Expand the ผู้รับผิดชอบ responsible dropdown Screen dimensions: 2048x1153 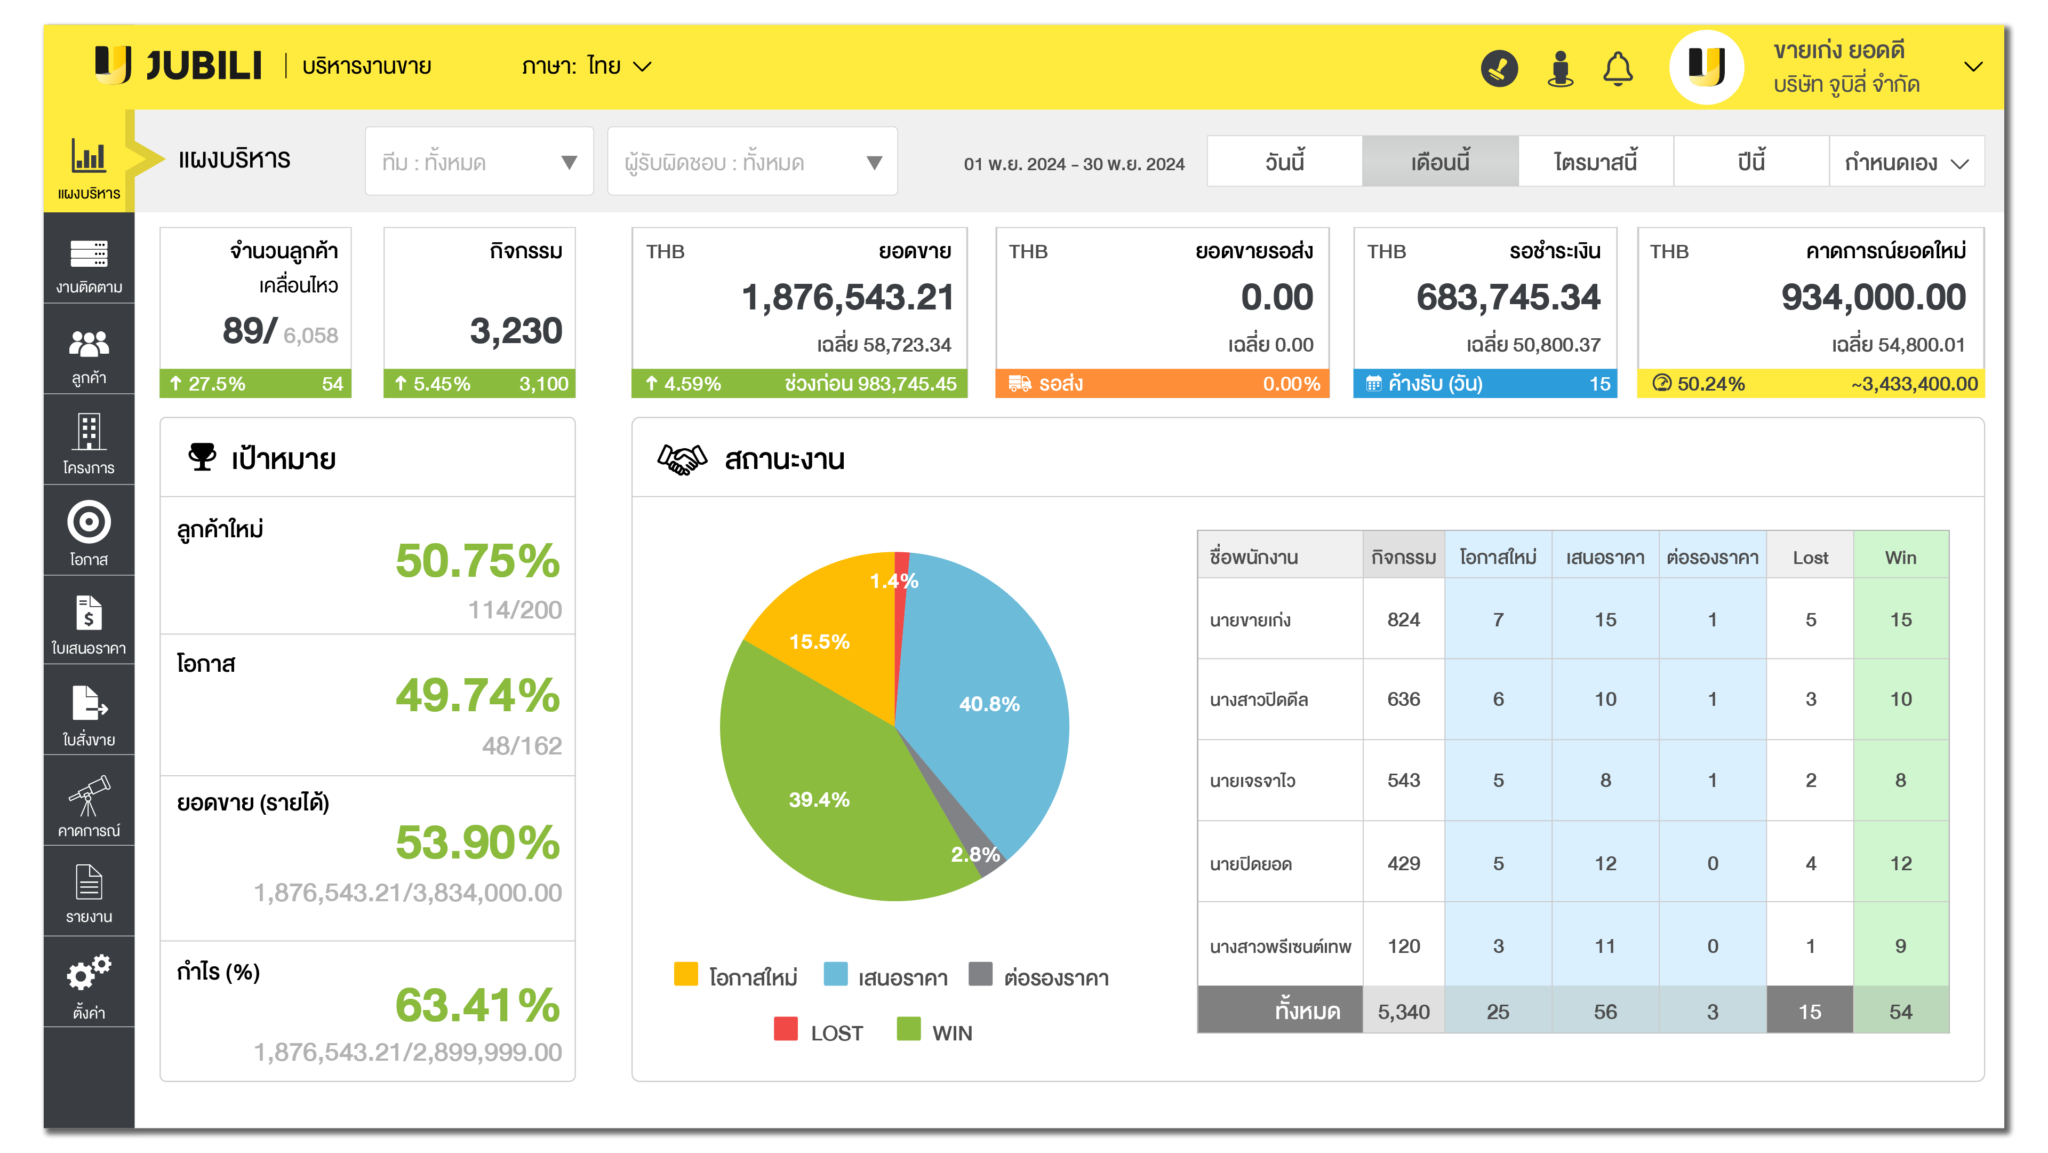752,162
